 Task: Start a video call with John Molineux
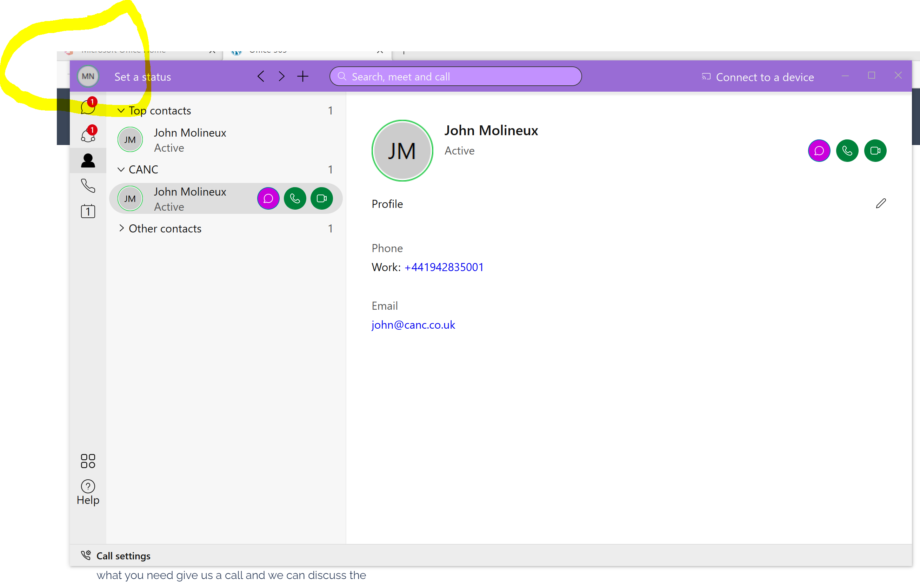point(875,150)
